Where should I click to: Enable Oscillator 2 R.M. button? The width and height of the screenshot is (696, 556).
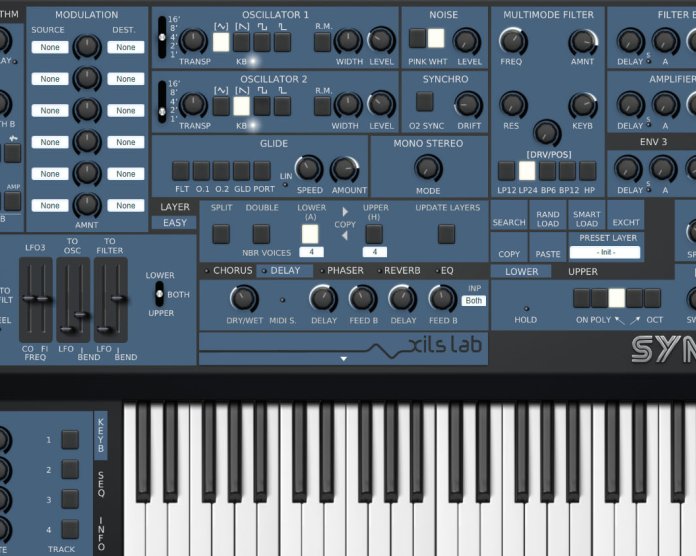(x=322, y=106)
